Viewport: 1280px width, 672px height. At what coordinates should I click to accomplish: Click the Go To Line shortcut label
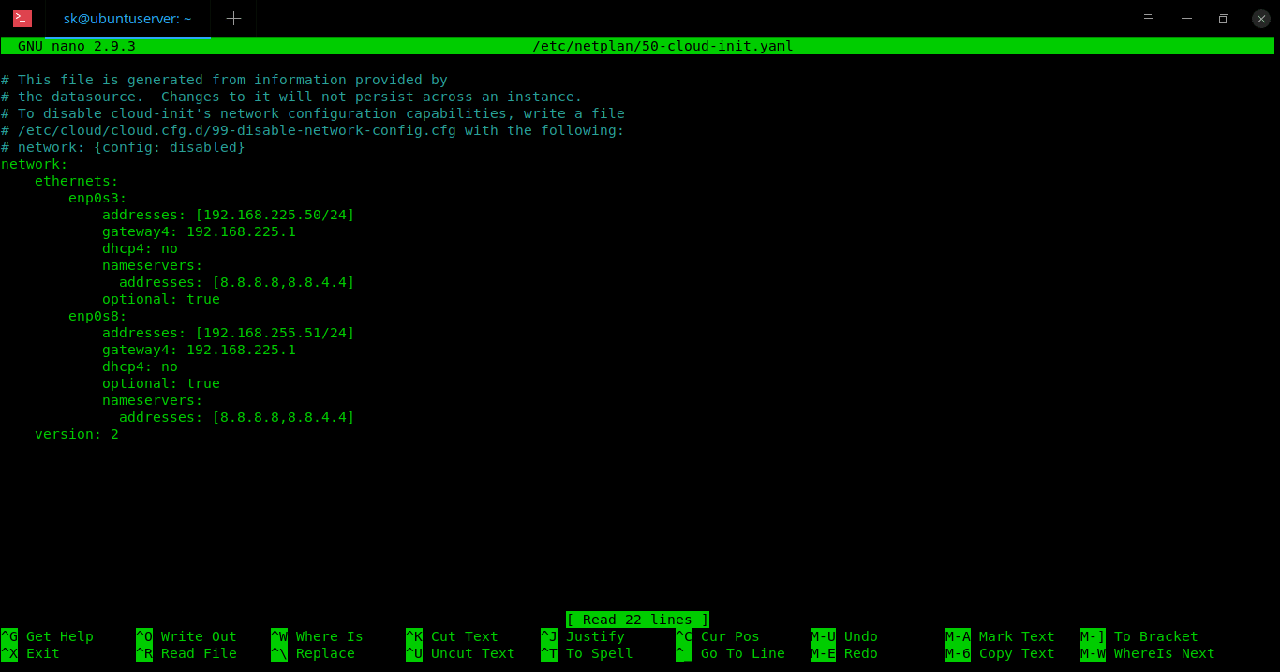[742, 654]
